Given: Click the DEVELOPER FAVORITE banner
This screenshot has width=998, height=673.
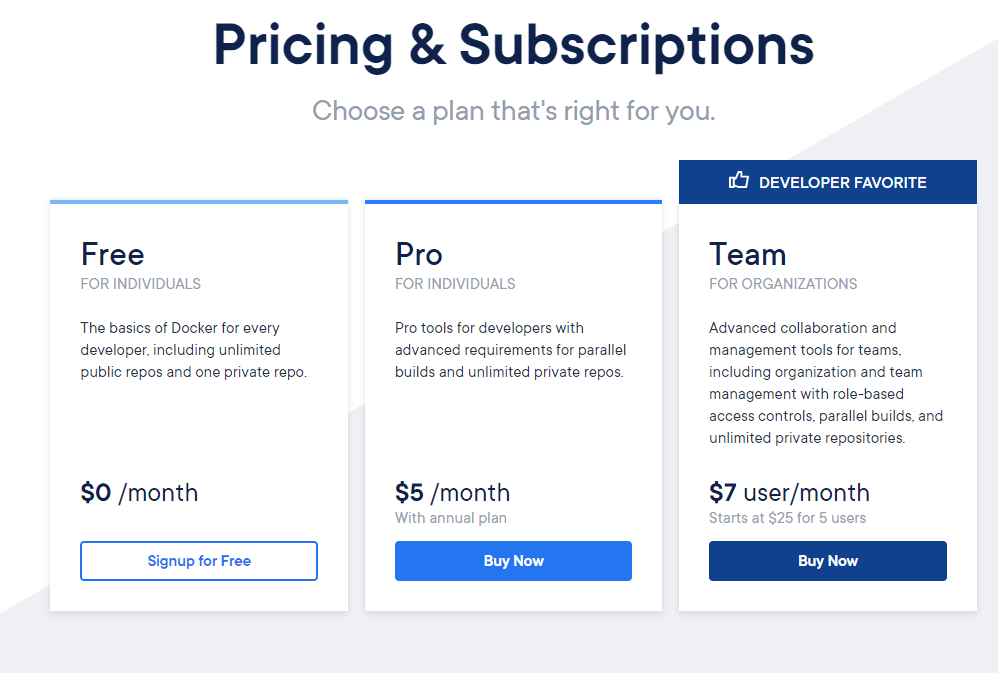Looking at the screenshot, I should (x=828, y=181).
